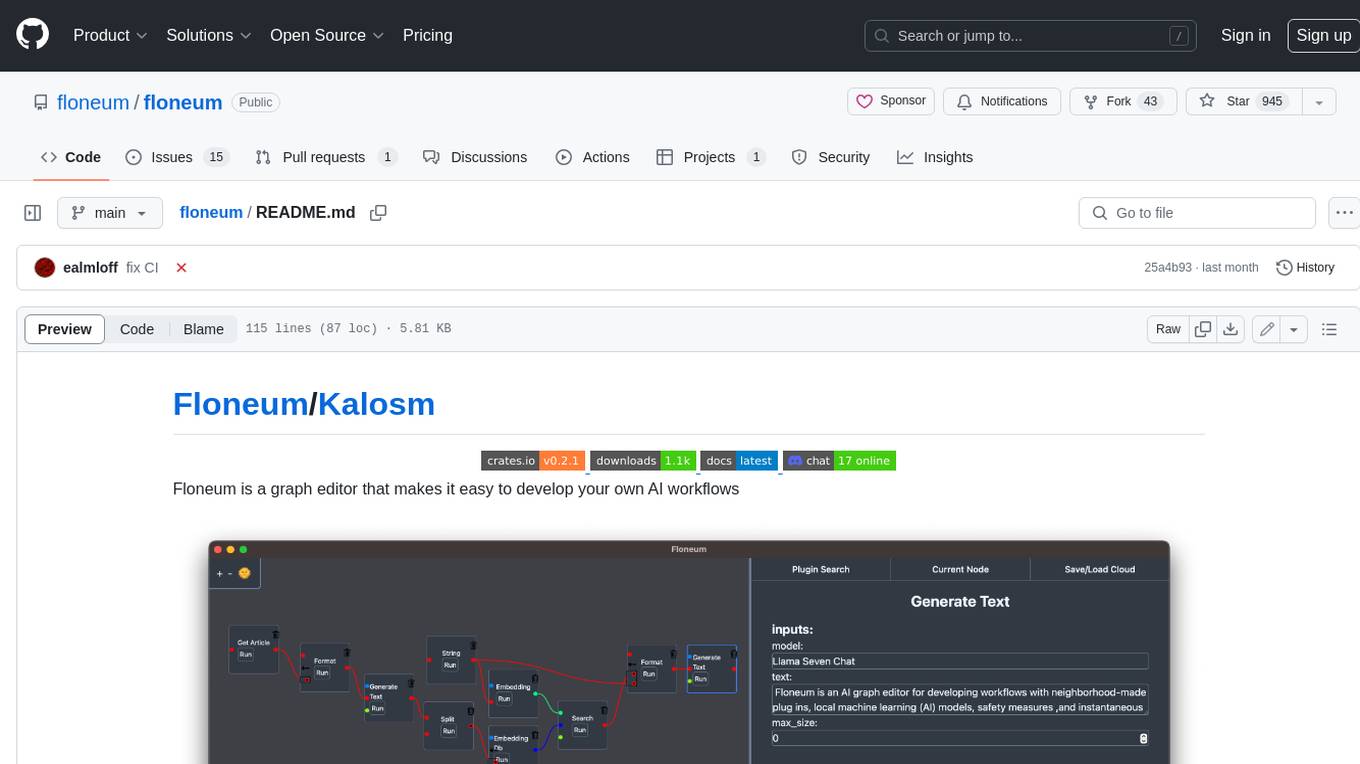
Task: Click the Notifications bell button
Action: click(x=1002, y=101)
